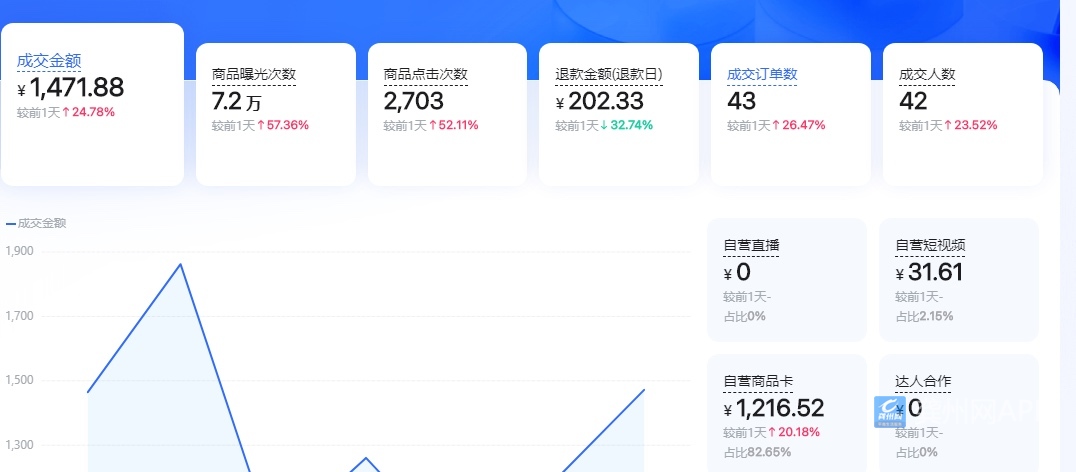Viewport: 1076px width, 472px height.
Task: Click the highest peak on the line chart
Action: 180,264
